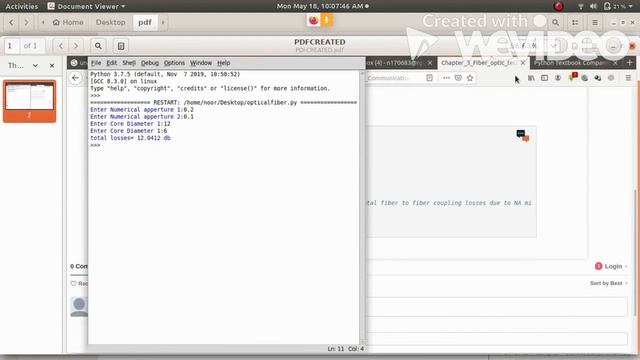Select the page 1 thumbnail
This screenshot has height=360, width=640.
[x=29, y=101]
